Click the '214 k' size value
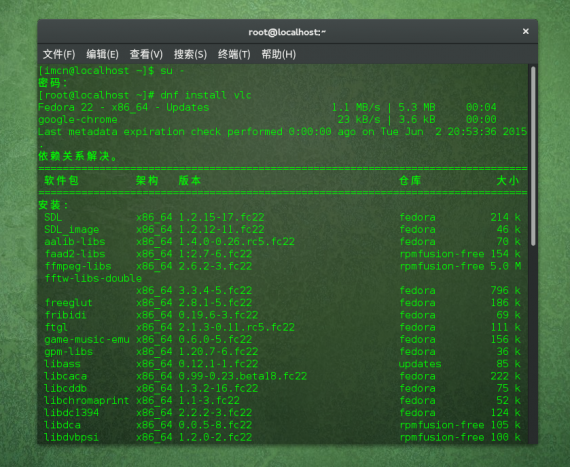Image resolution: width=570 pixels, height=467 pixels. click(x=506, y=217)
